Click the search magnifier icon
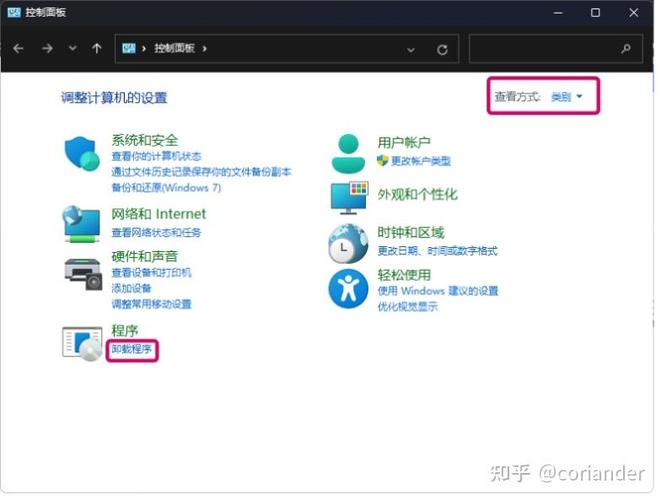 pos(626,49)
